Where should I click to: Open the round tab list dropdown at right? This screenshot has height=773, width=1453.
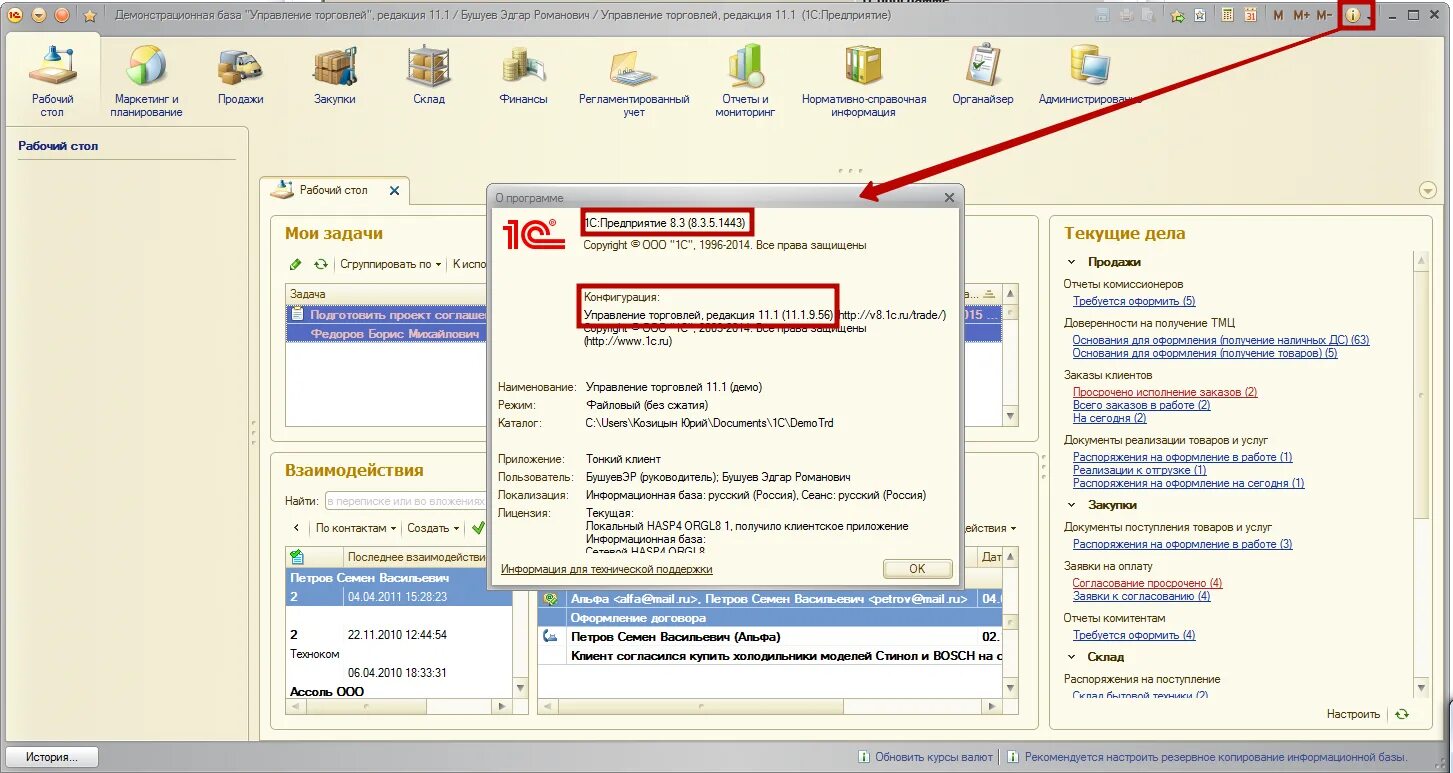click(x=1427, y=190)
